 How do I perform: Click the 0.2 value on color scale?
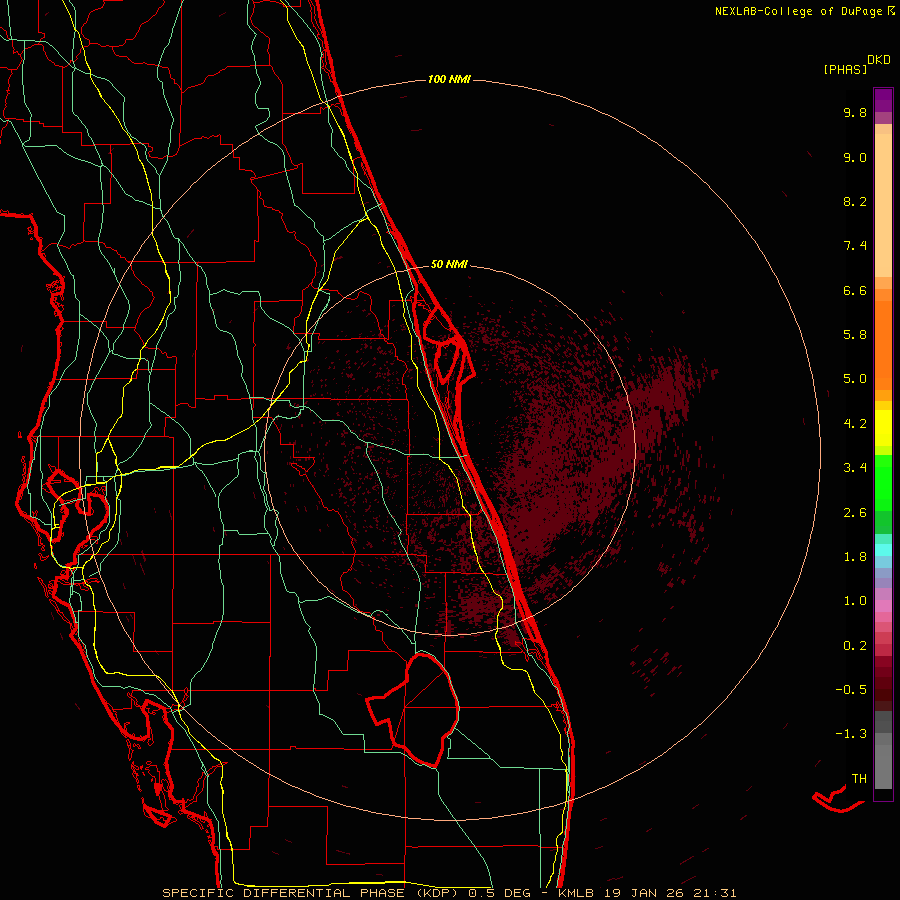pos(855,646)
